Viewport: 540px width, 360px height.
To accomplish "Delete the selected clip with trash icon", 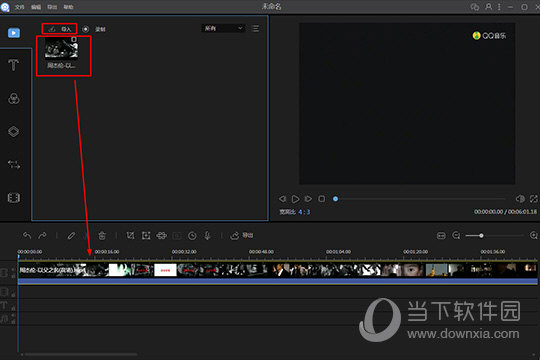I will [102, 235].
